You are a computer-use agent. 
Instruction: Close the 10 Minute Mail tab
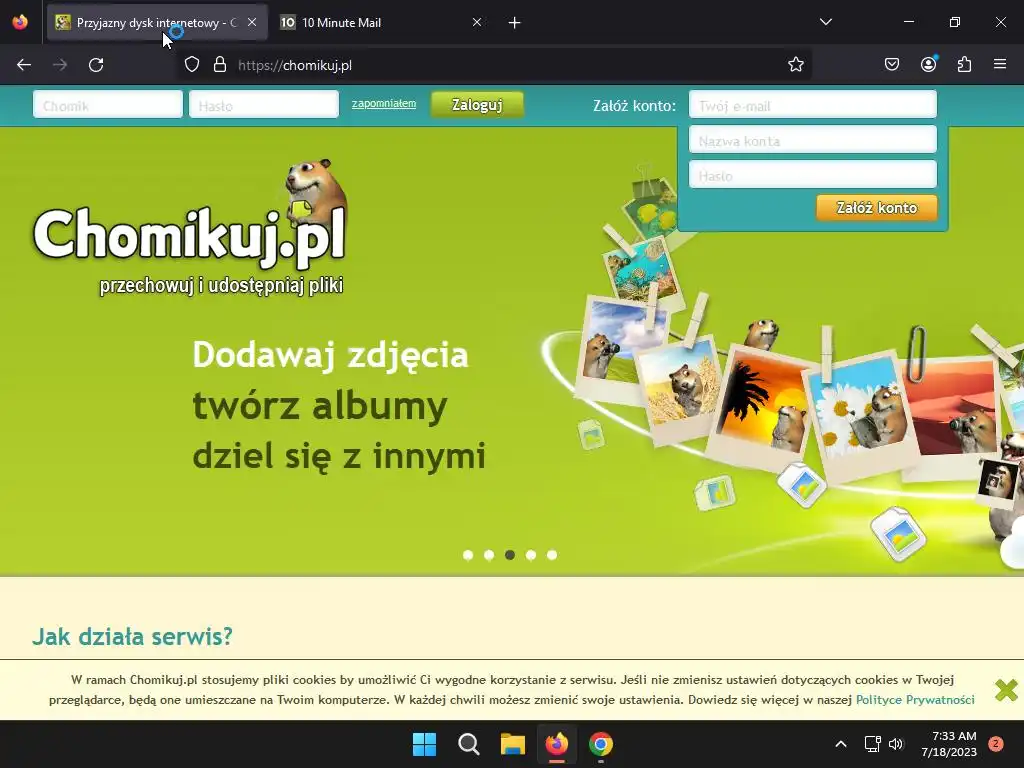click(x=477, y=22)
